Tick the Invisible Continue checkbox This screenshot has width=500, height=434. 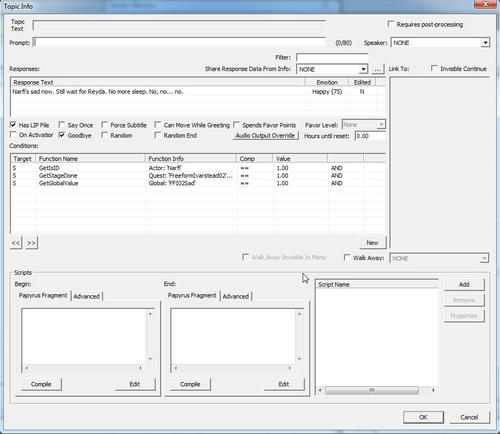pos(434,68)
